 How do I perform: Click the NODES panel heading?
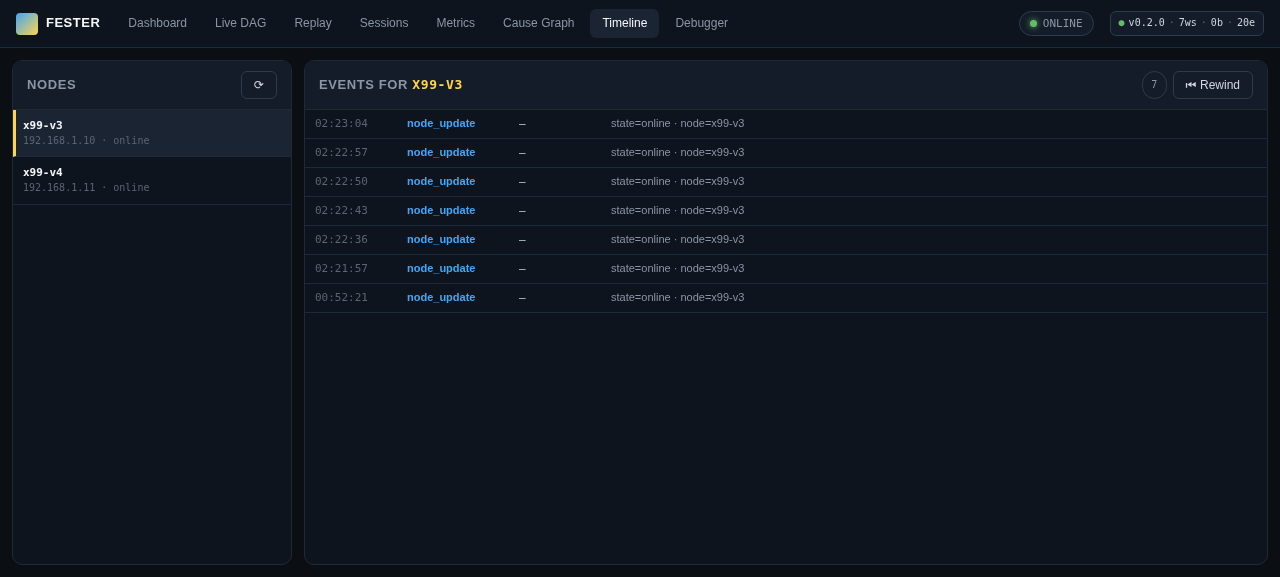[51, 85]
